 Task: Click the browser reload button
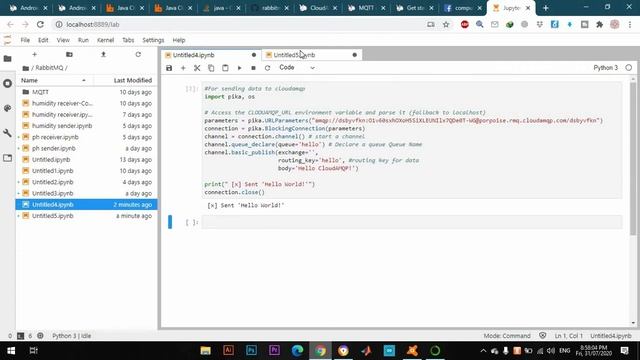coord(40,24)
